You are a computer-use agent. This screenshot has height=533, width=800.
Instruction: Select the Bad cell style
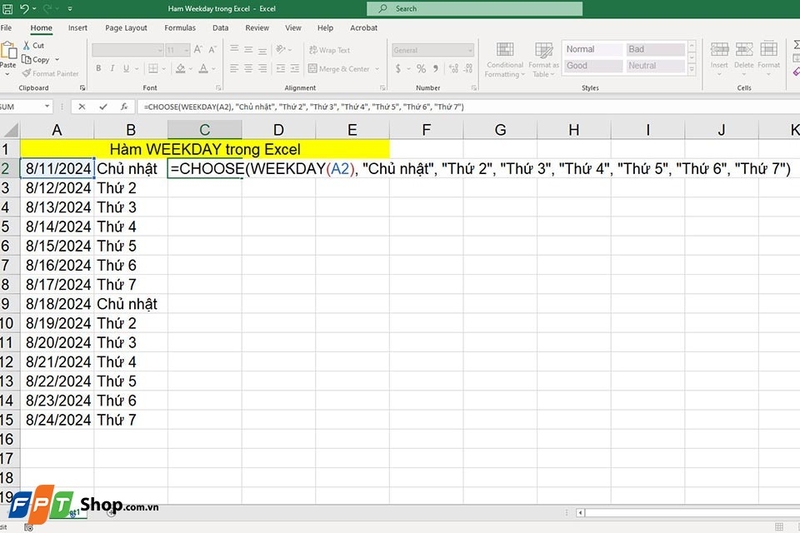click(x=655, y=49)
